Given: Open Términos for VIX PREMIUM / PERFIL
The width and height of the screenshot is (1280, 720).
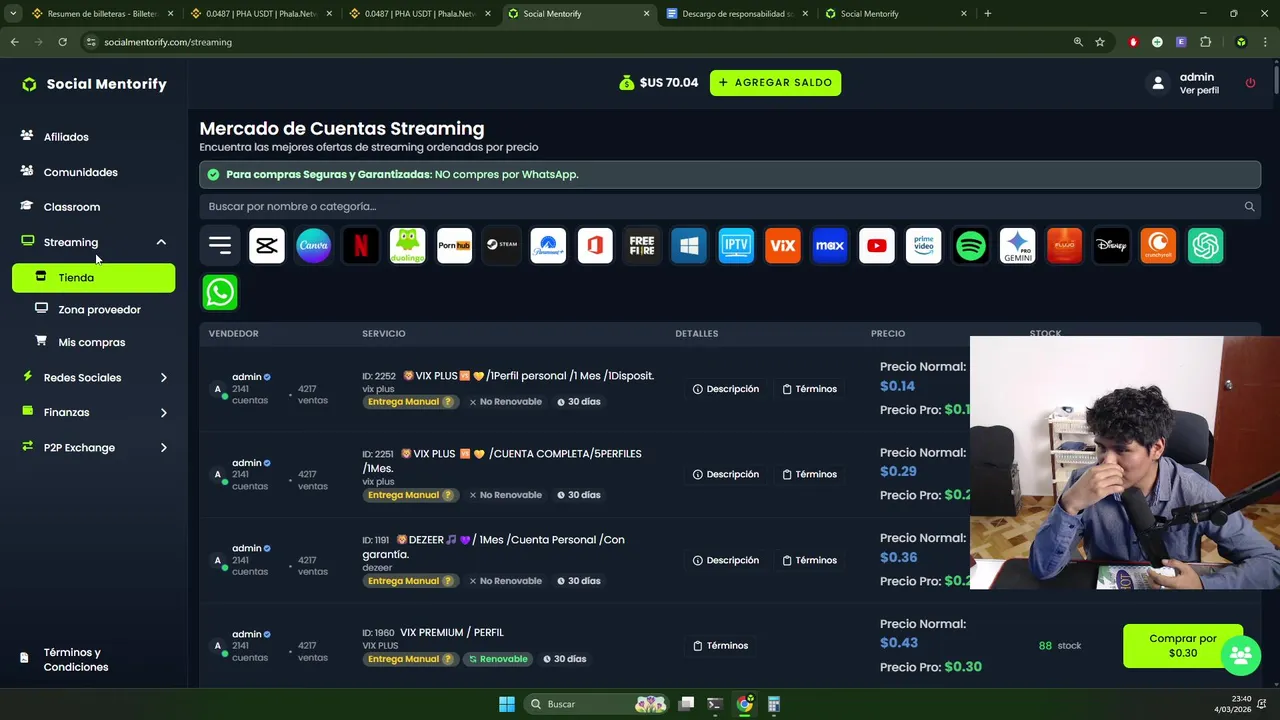Looking at the screenshot, I should point(721,646).
